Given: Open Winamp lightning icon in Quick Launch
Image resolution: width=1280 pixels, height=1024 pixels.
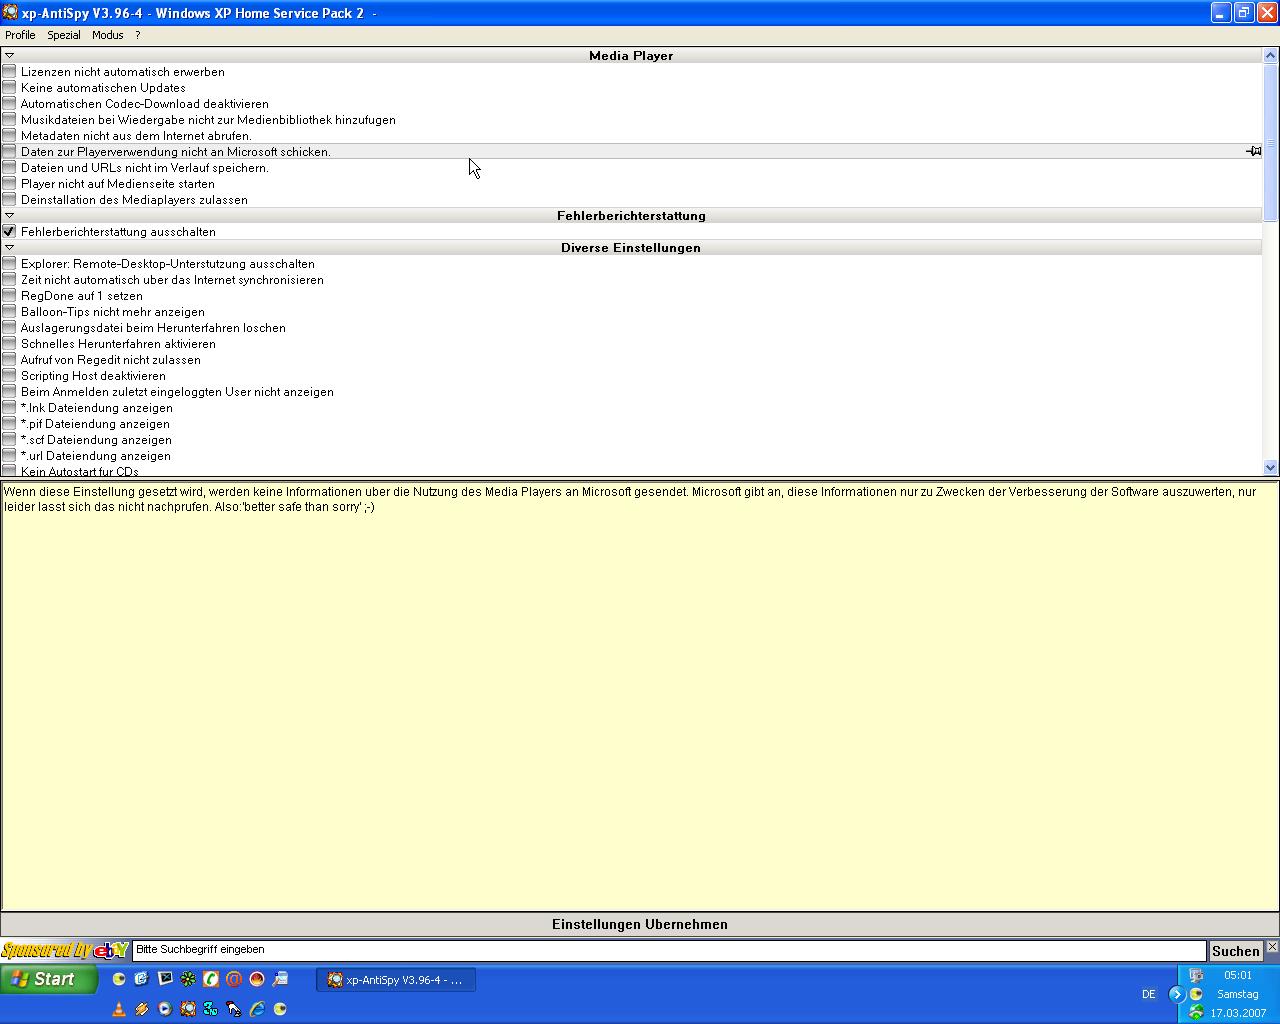Looking at the screenshot, I should tap(142, 1009).
